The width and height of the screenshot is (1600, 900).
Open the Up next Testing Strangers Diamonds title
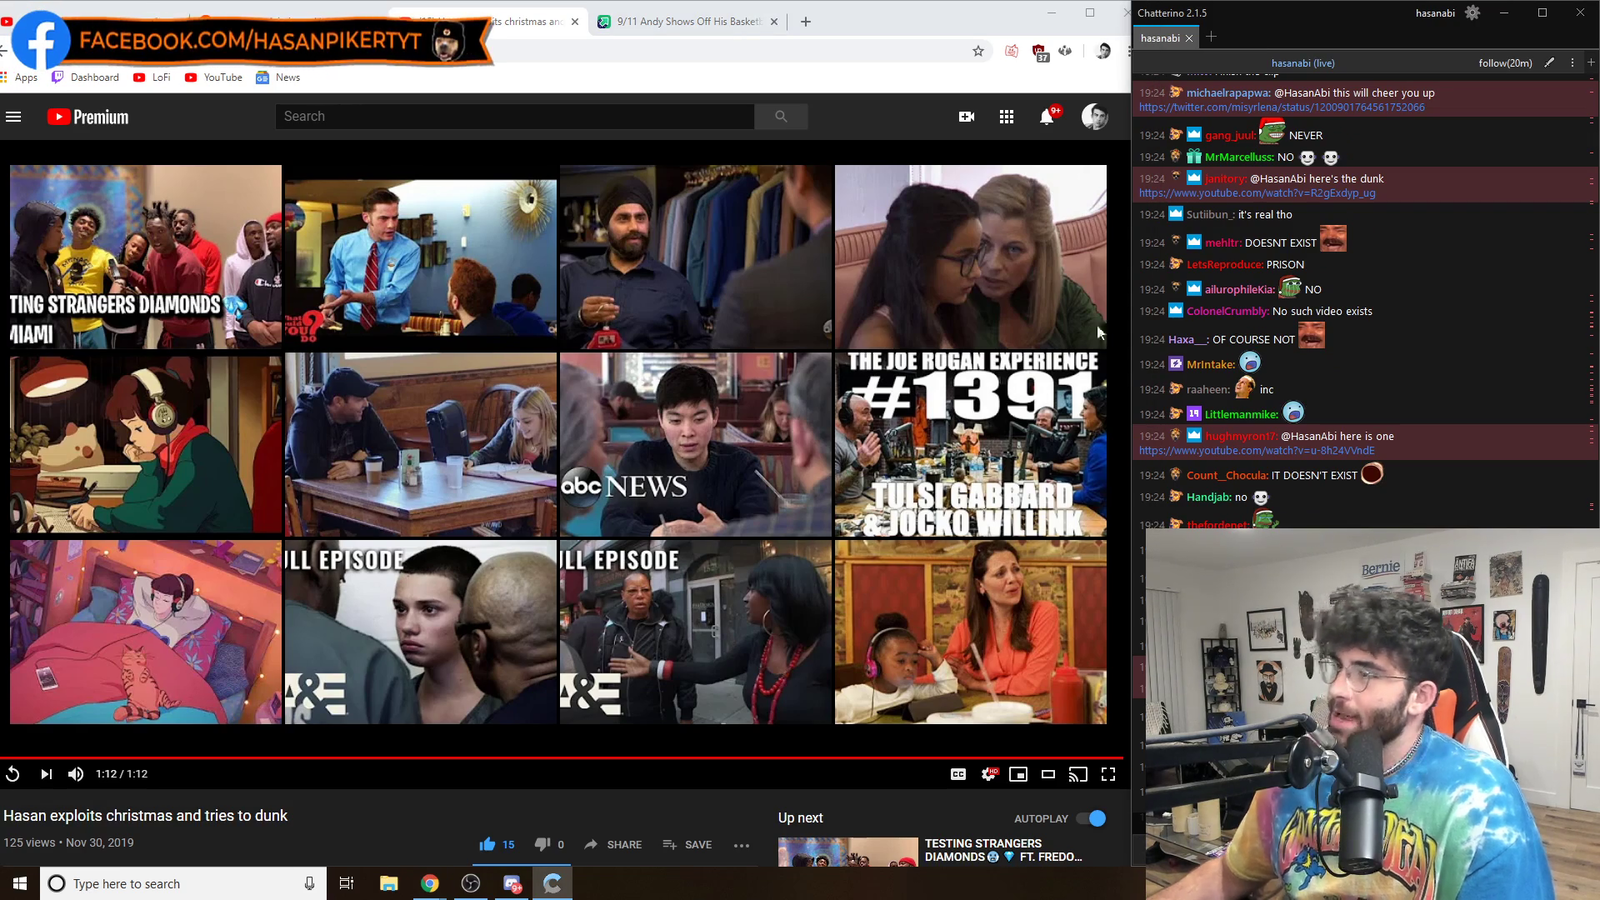tap(1003, 850)
